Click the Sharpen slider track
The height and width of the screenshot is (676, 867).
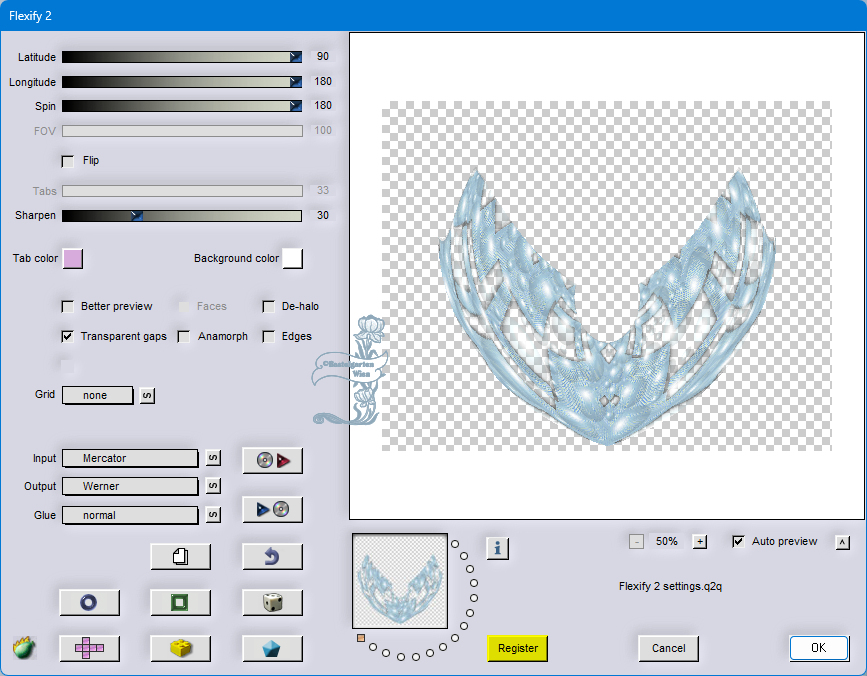point(182,215)
